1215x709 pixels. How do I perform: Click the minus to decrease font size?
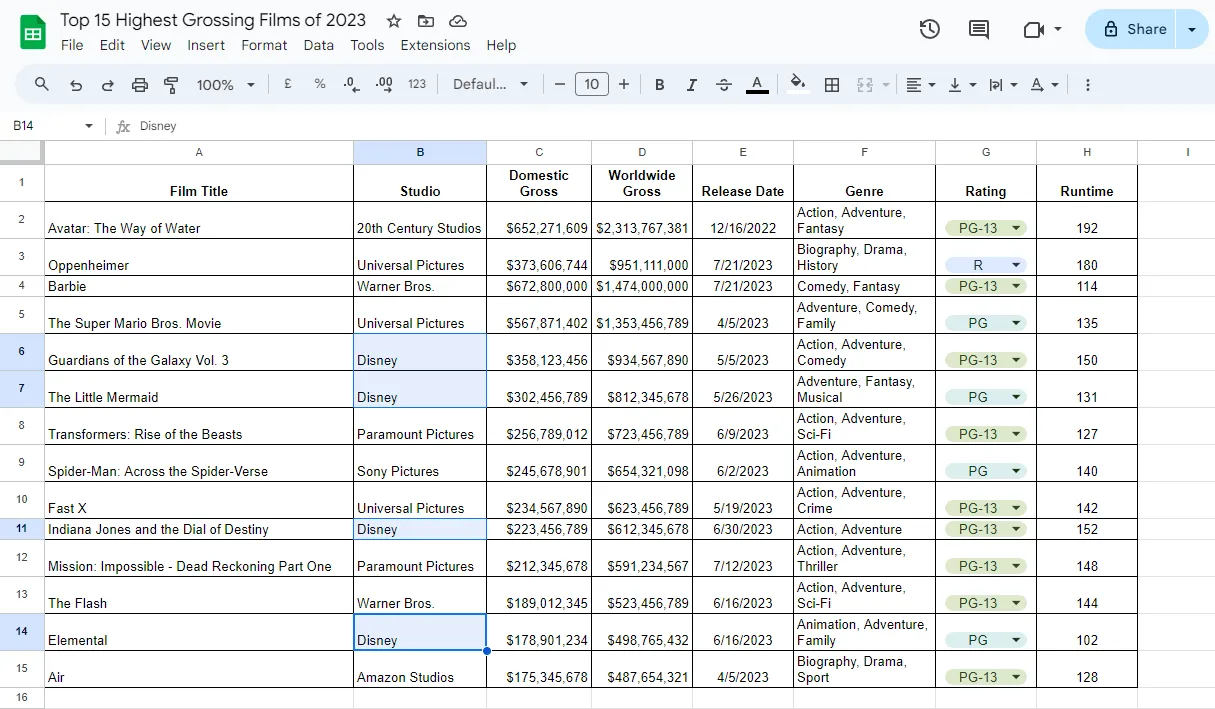560,84
